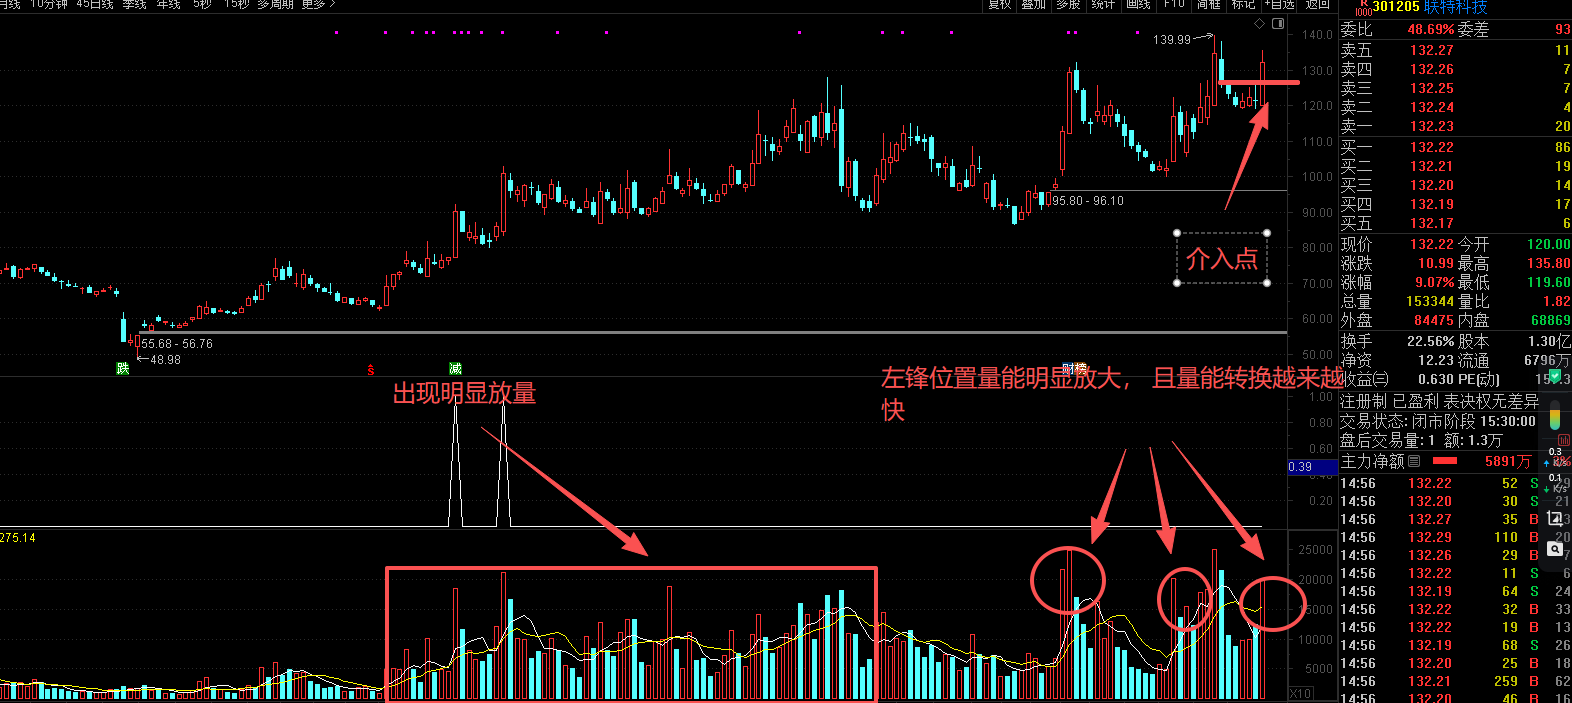1572x703 pixels.
Task: Select the 卖三 price 132.25
Action: [x=1432, y=88]
